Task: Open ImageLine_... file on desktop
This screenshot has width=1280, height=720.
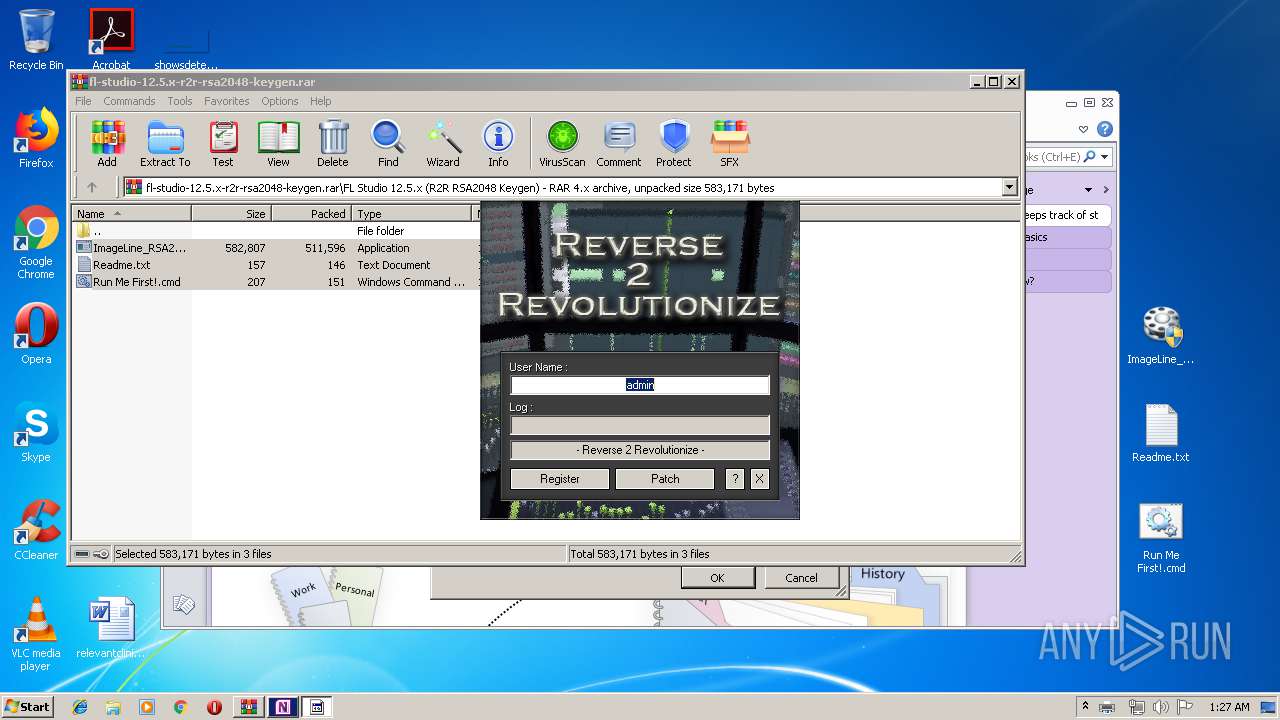Action: (1161, 336)
